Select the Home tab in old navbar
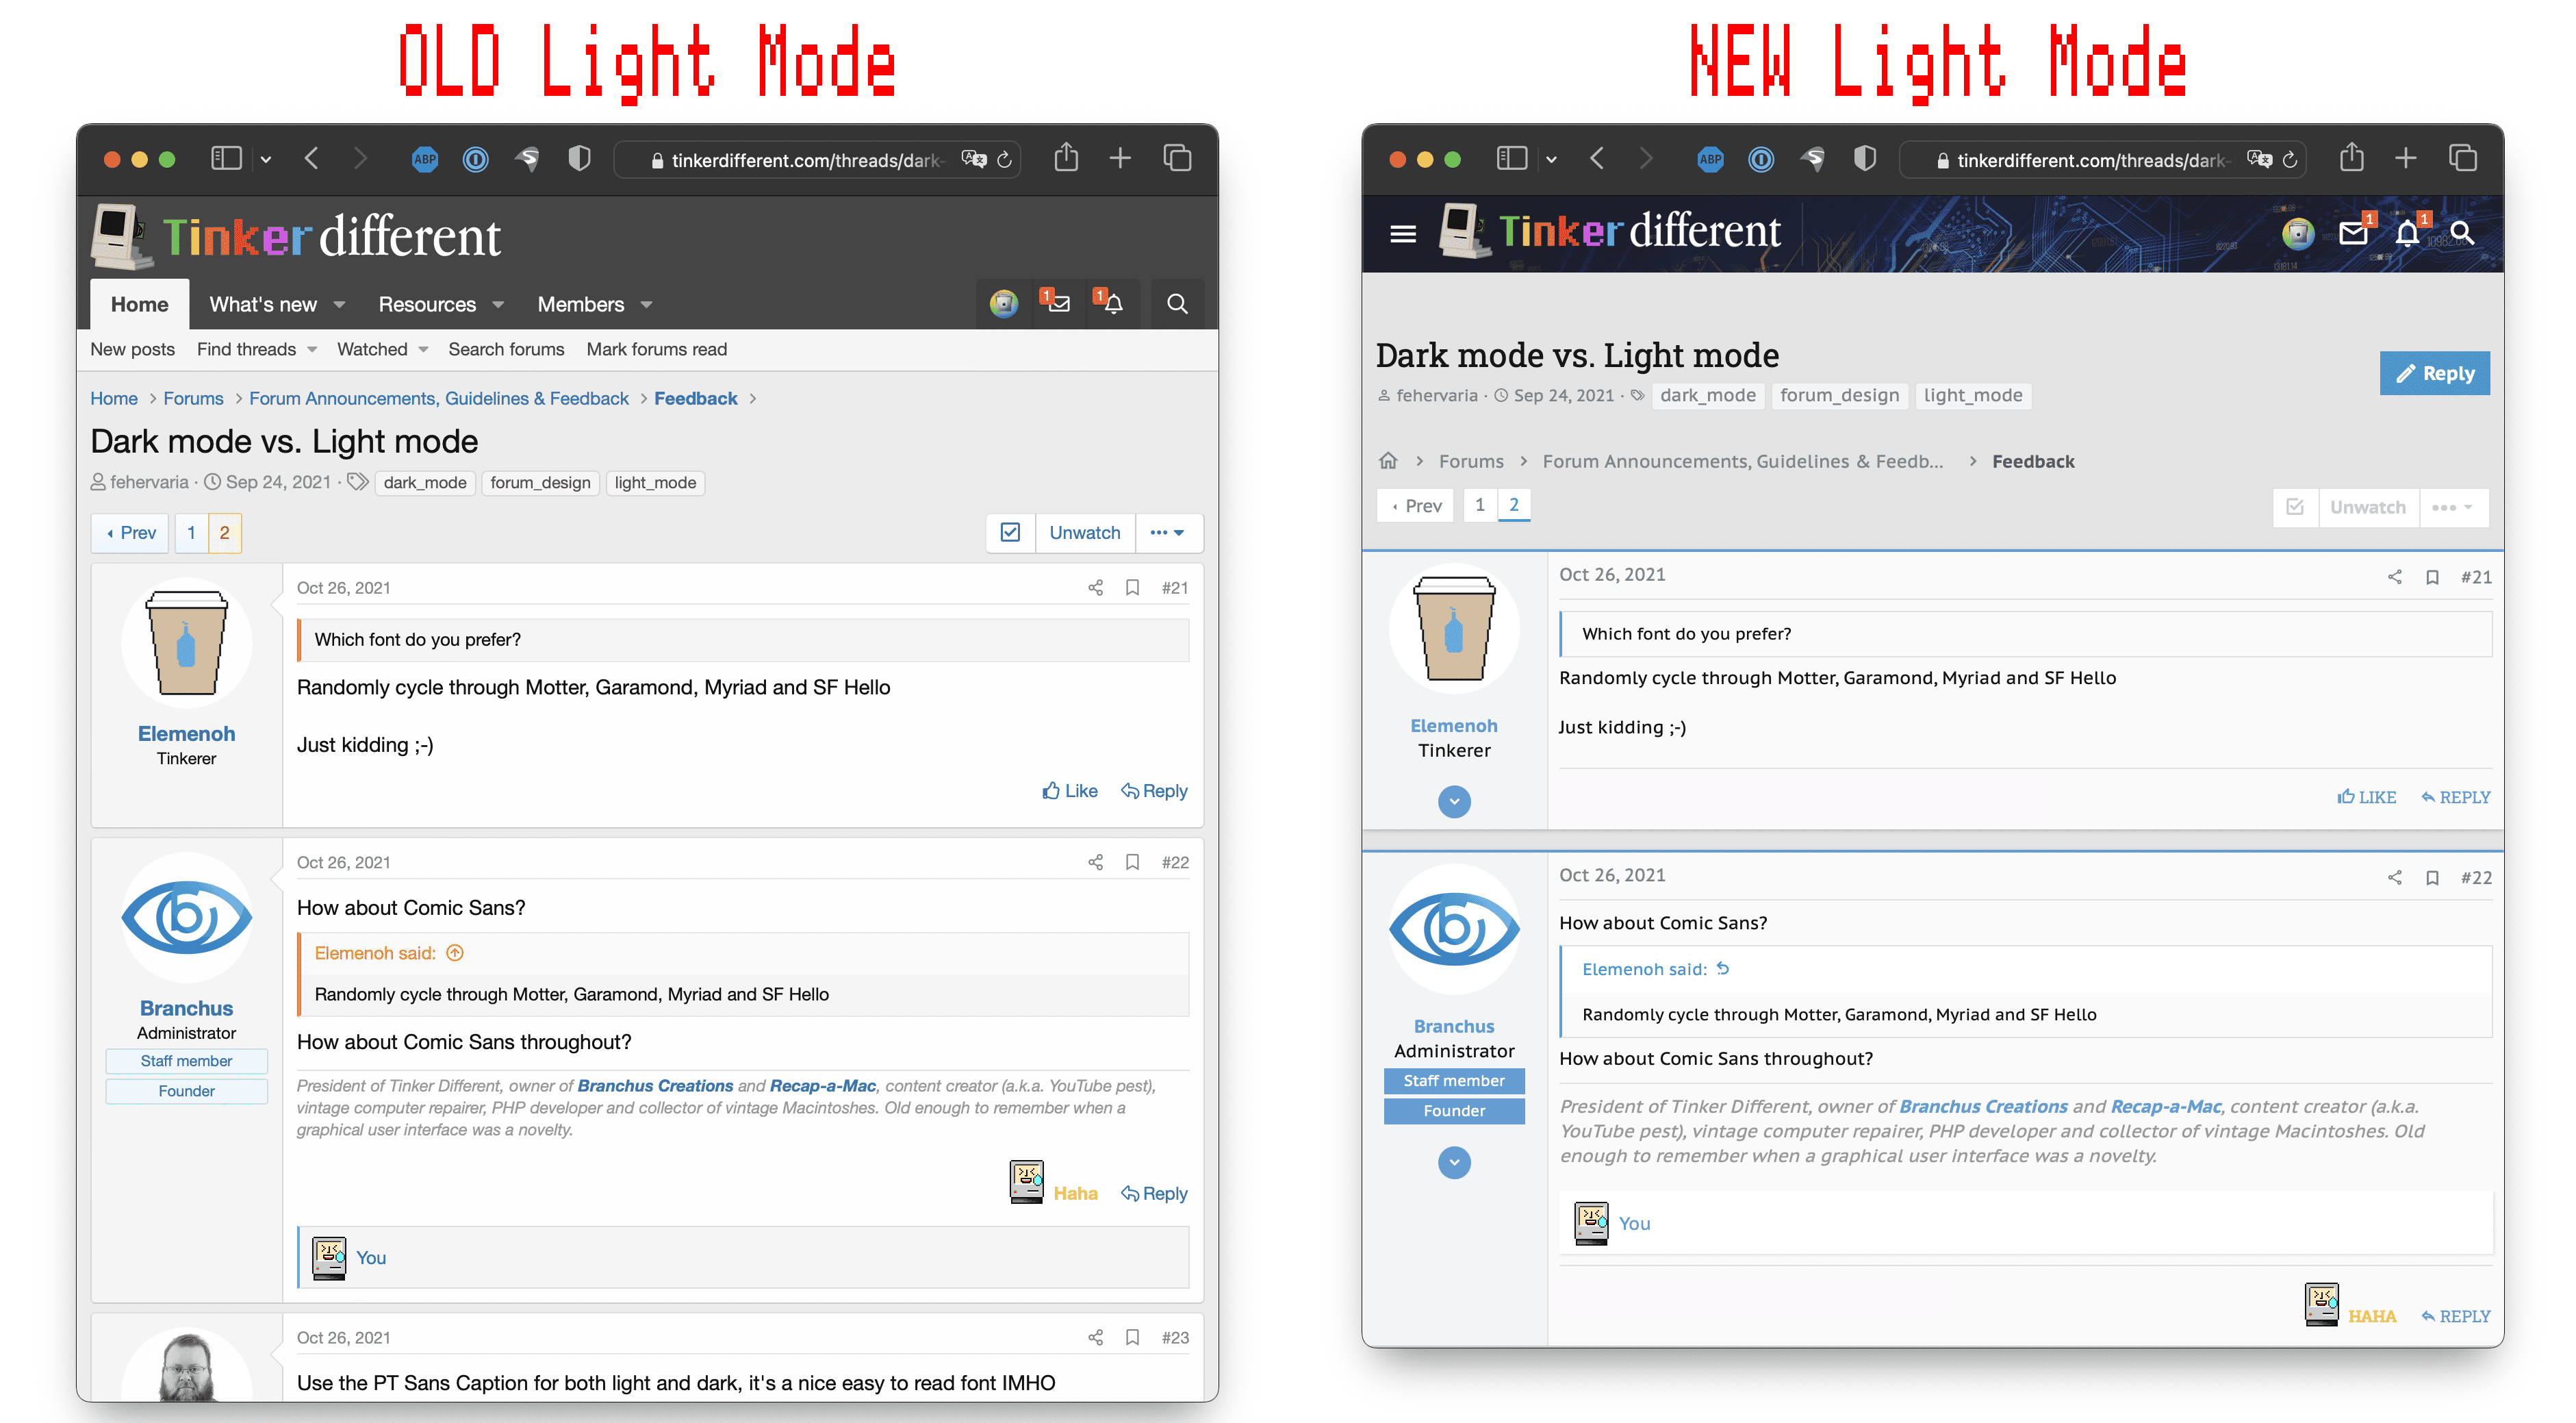The height and width of the screenshot is (1423, 2576). tap(139, 304)
